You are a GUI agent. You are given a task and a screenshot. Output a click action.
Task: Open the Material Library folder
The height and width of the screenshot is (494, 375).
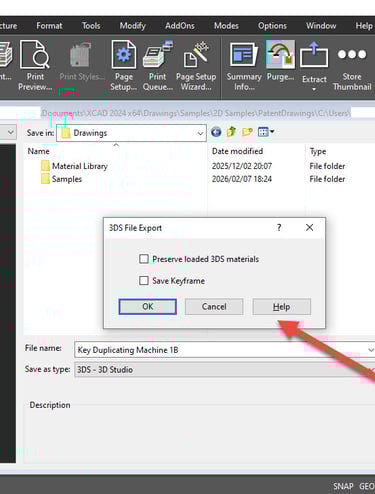coord(74,166)
